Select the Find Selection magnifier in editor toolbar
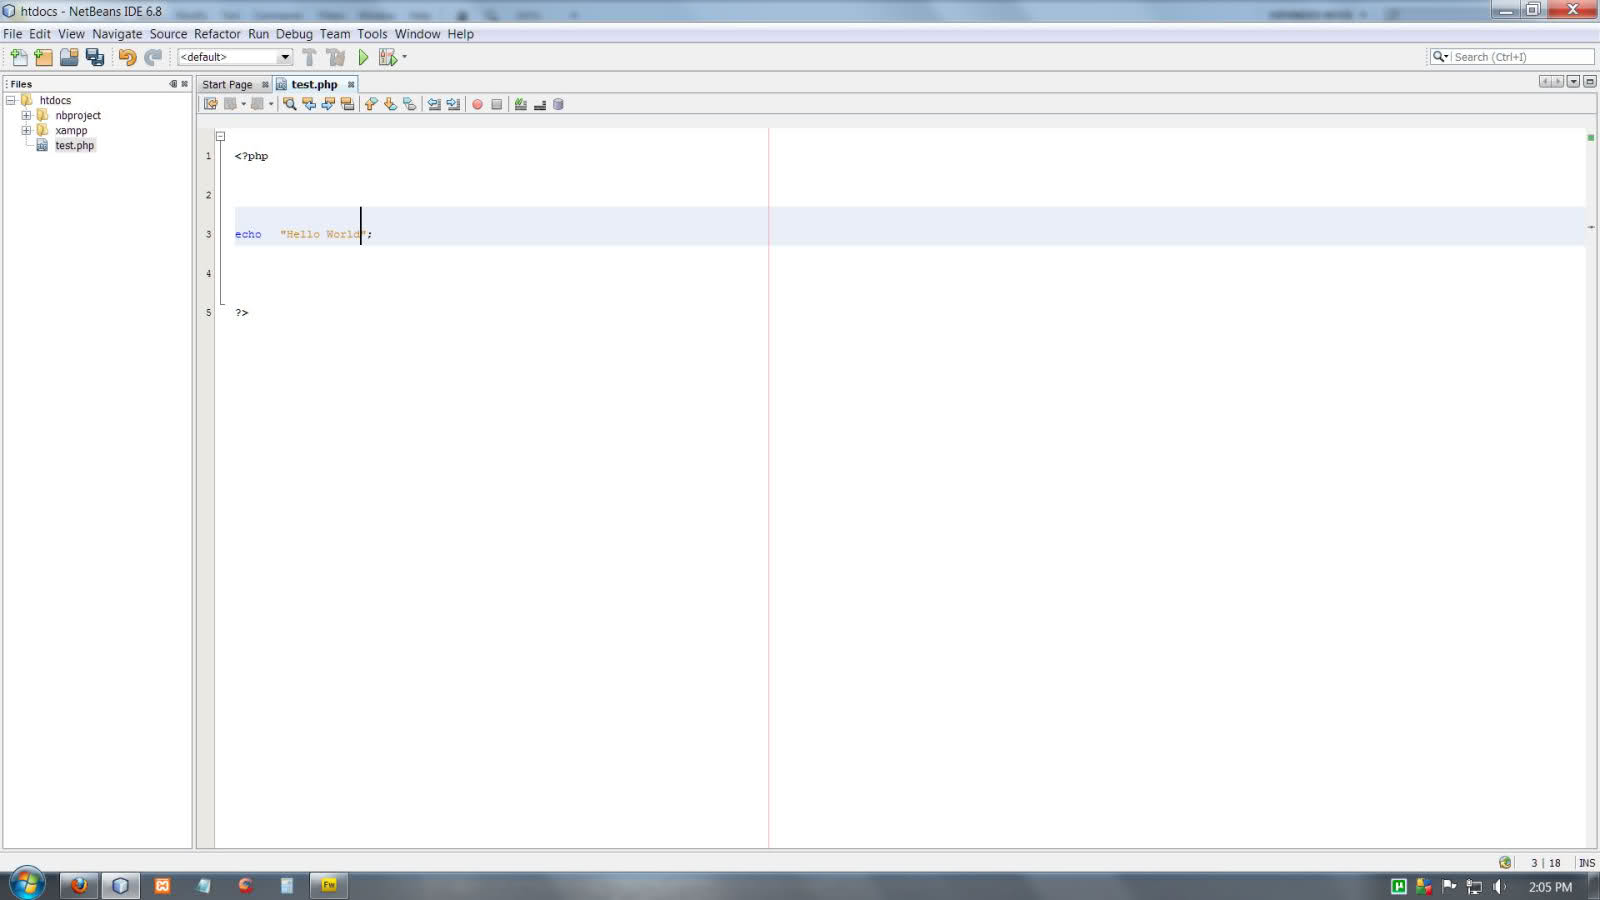 (290, 104)
